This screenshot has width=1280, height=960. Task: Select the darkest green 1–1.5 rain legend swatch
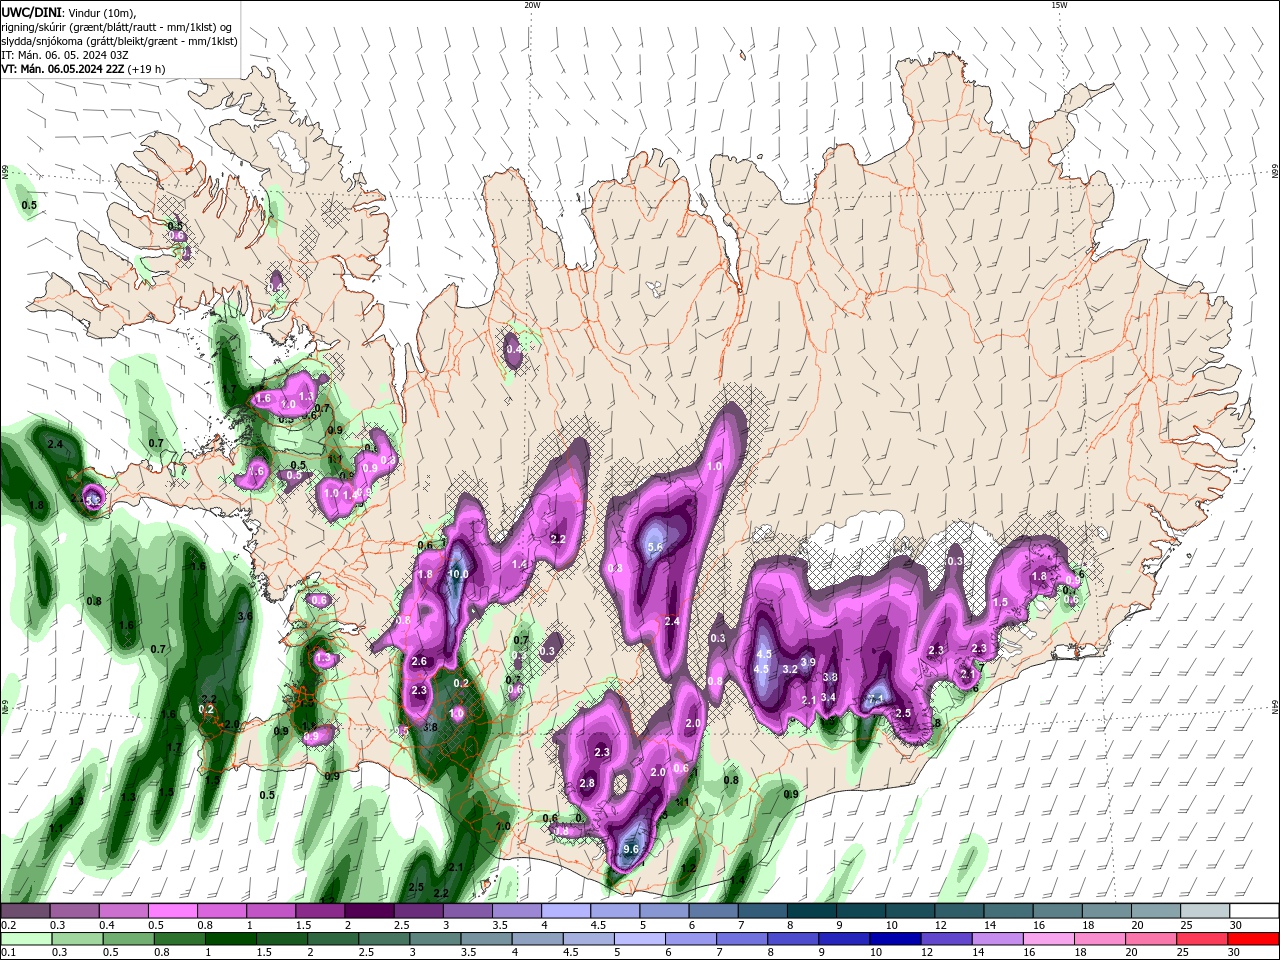pyautogui.click(x=231, y=939)
